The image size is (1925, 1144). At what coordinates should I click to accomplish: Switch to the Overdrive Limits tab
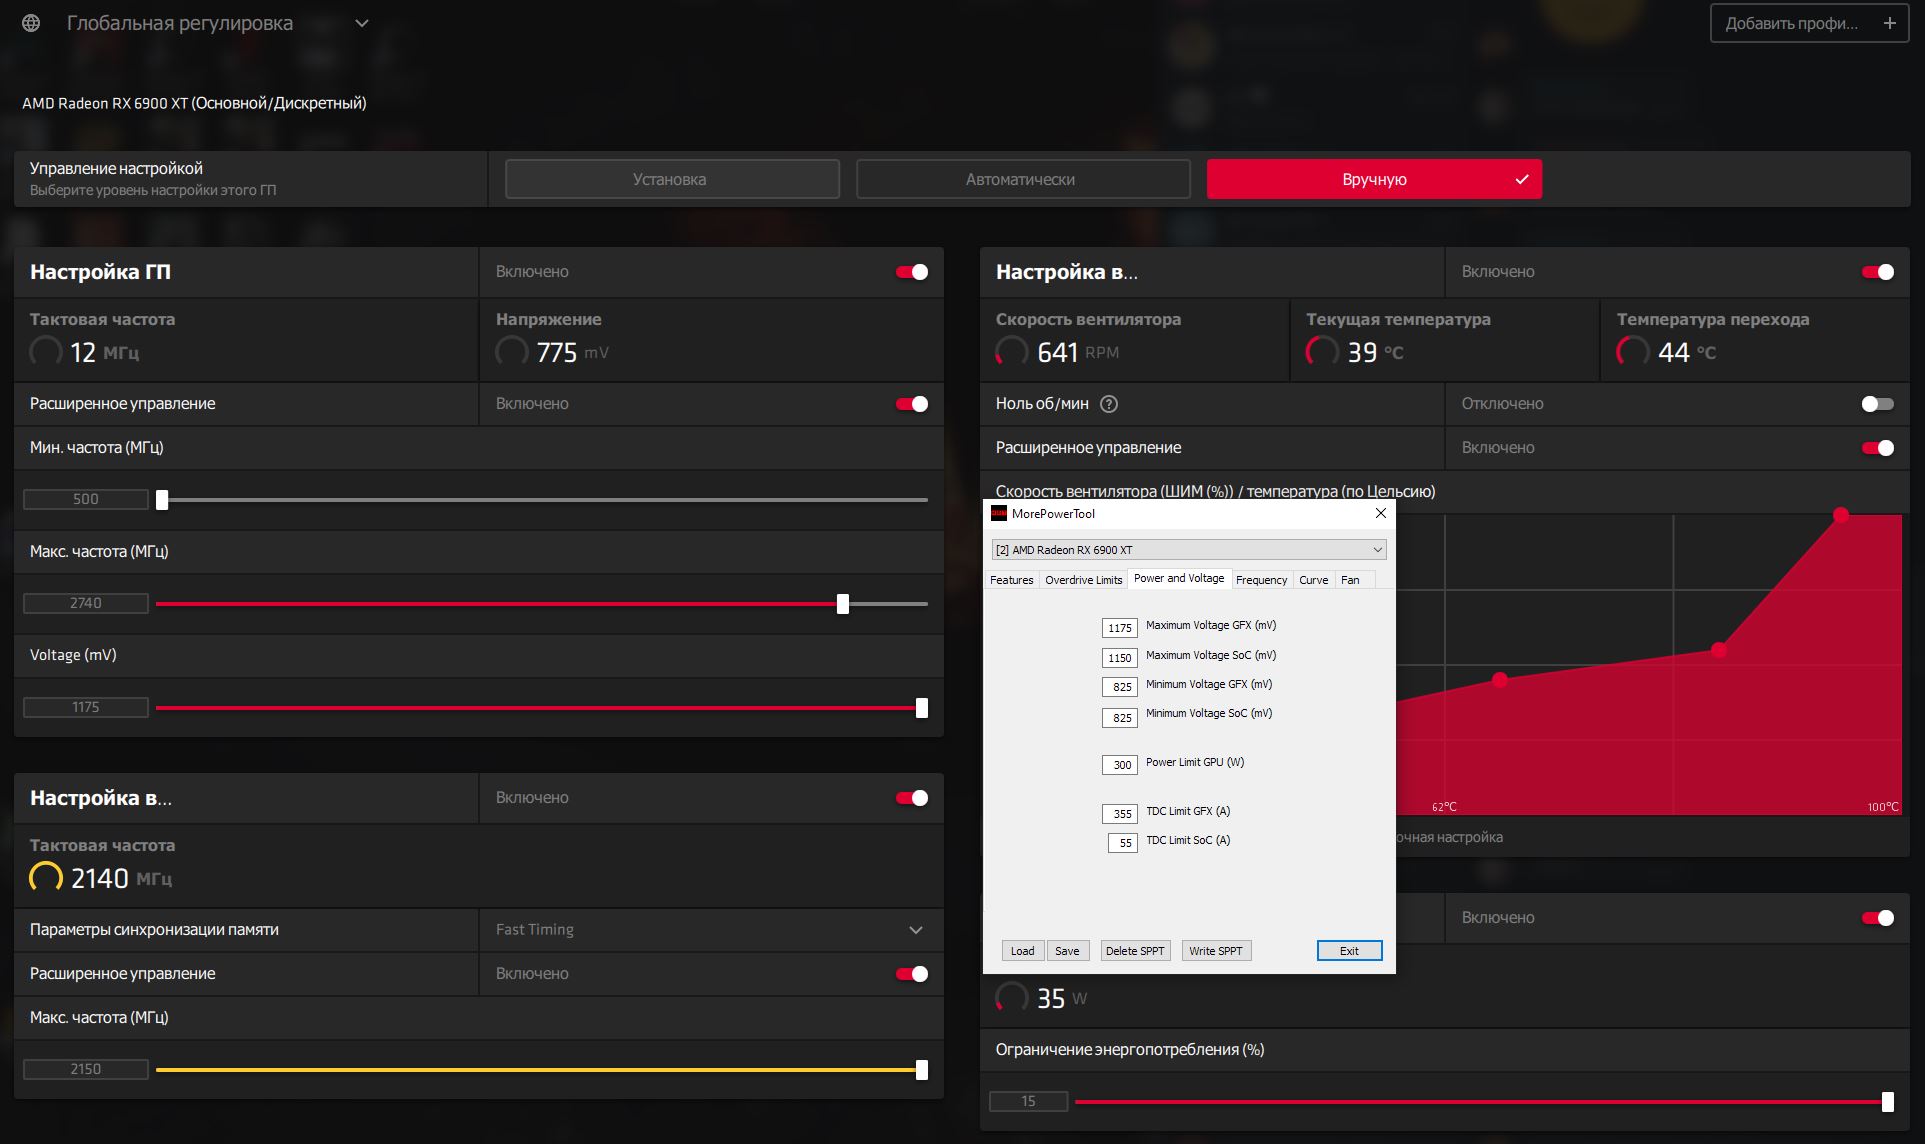(1083, 580)
